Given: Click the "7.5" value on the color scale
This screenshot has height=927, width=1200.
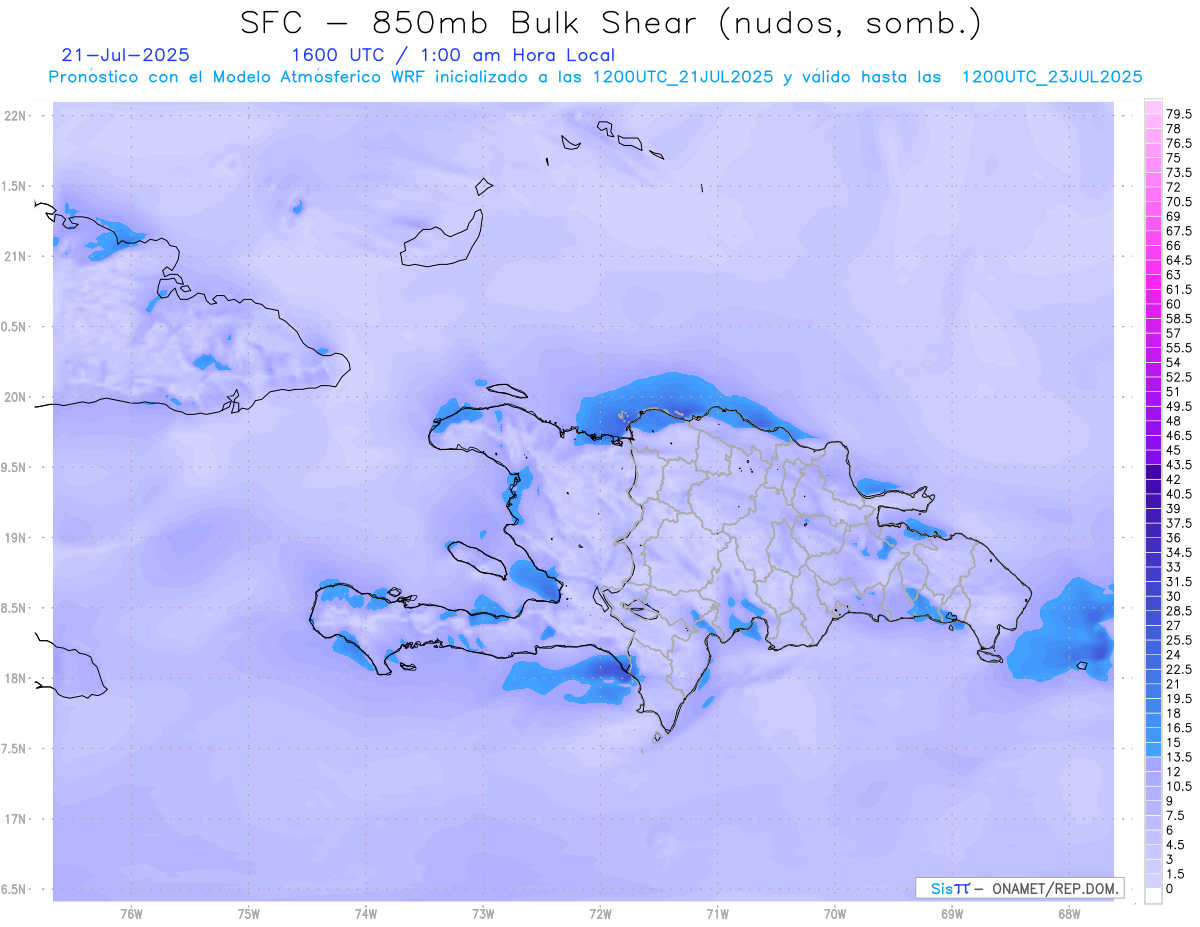Looking at the screenshot, I should point(1176,816).
